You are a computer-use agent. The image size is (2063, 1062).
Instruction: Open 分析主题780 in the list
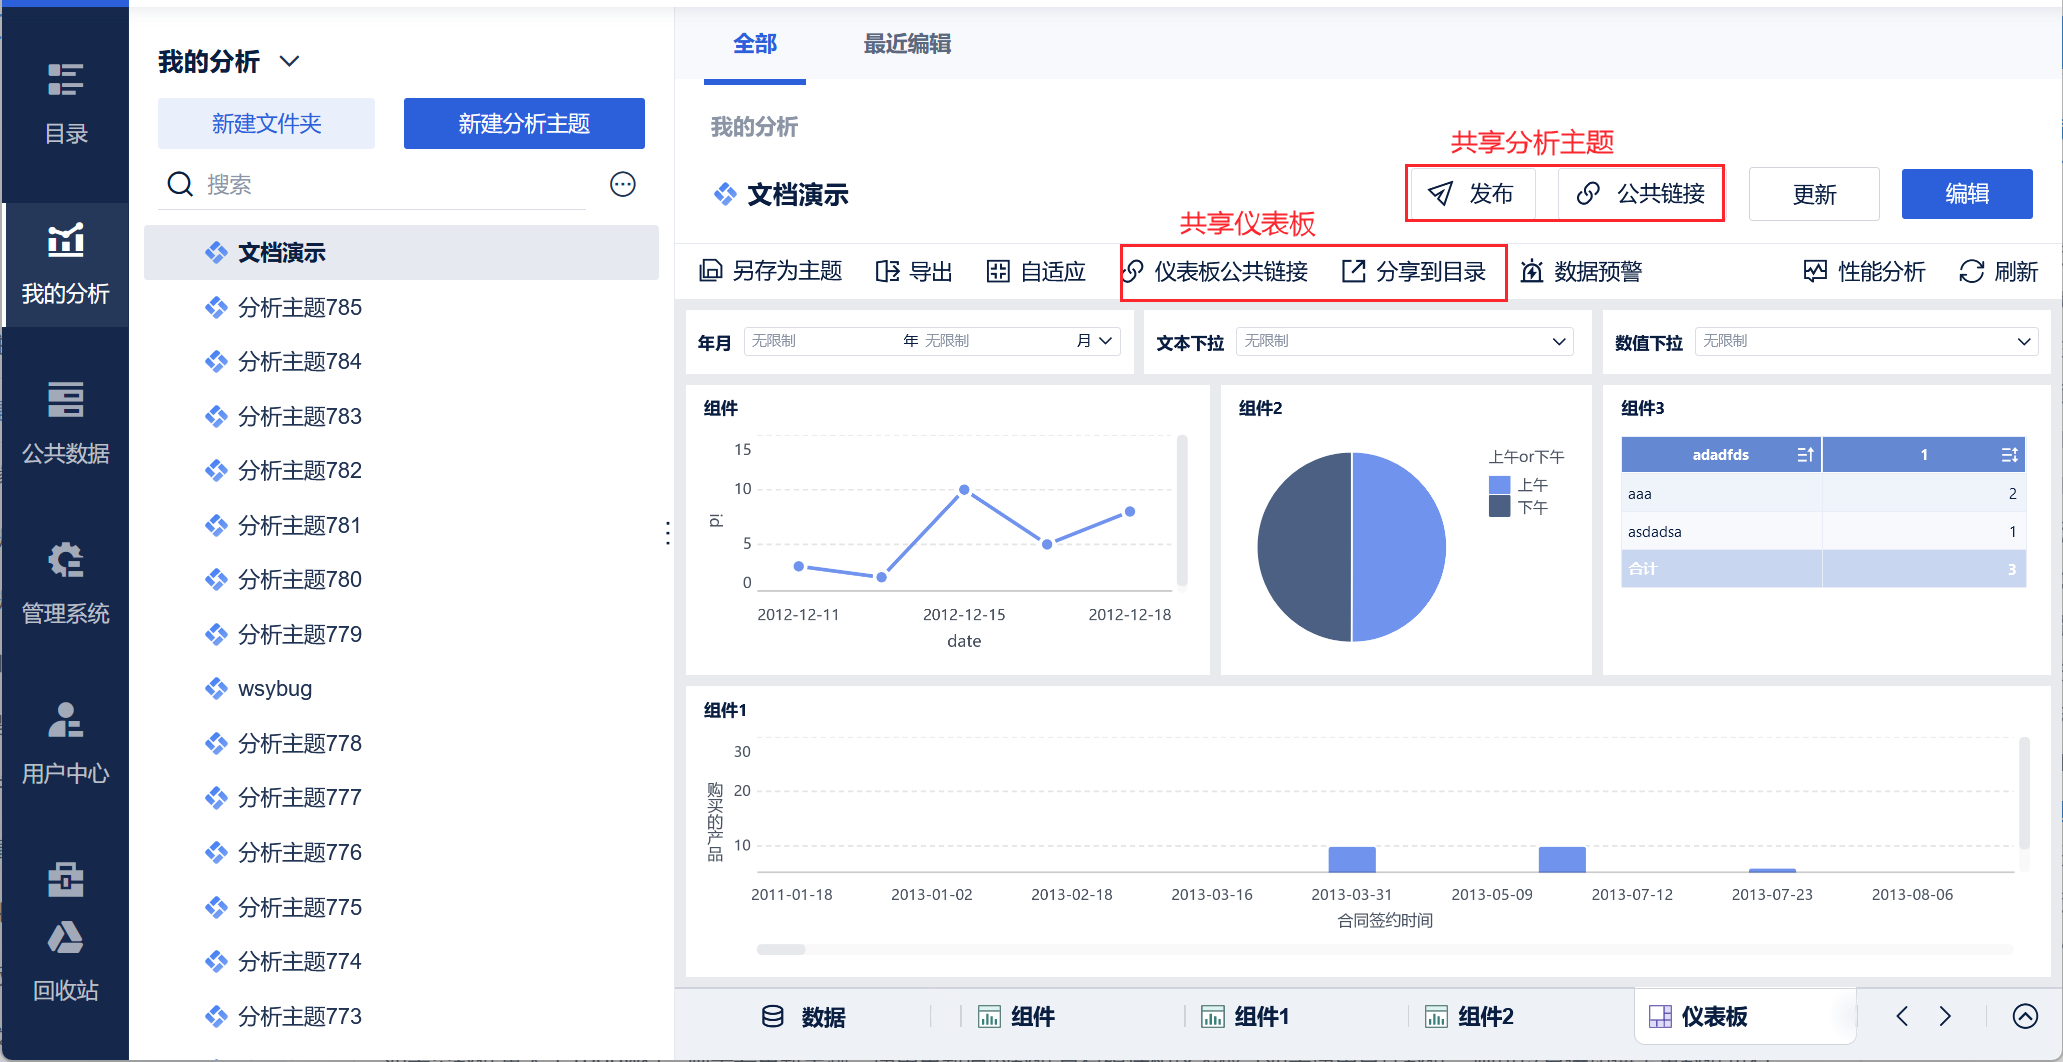[x=401, y=579]
